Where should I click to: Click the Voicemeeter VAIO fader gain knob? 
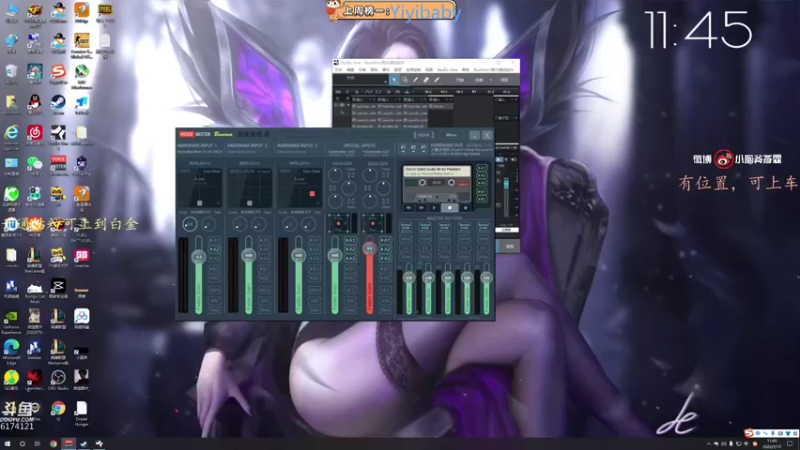pos(335,255)
